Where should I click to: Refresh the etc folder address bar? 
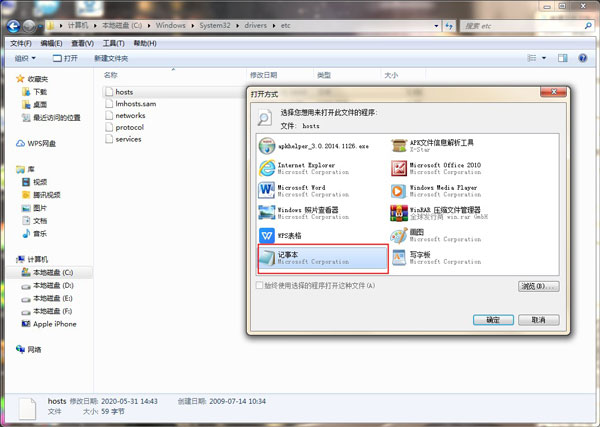click(449, 26)
